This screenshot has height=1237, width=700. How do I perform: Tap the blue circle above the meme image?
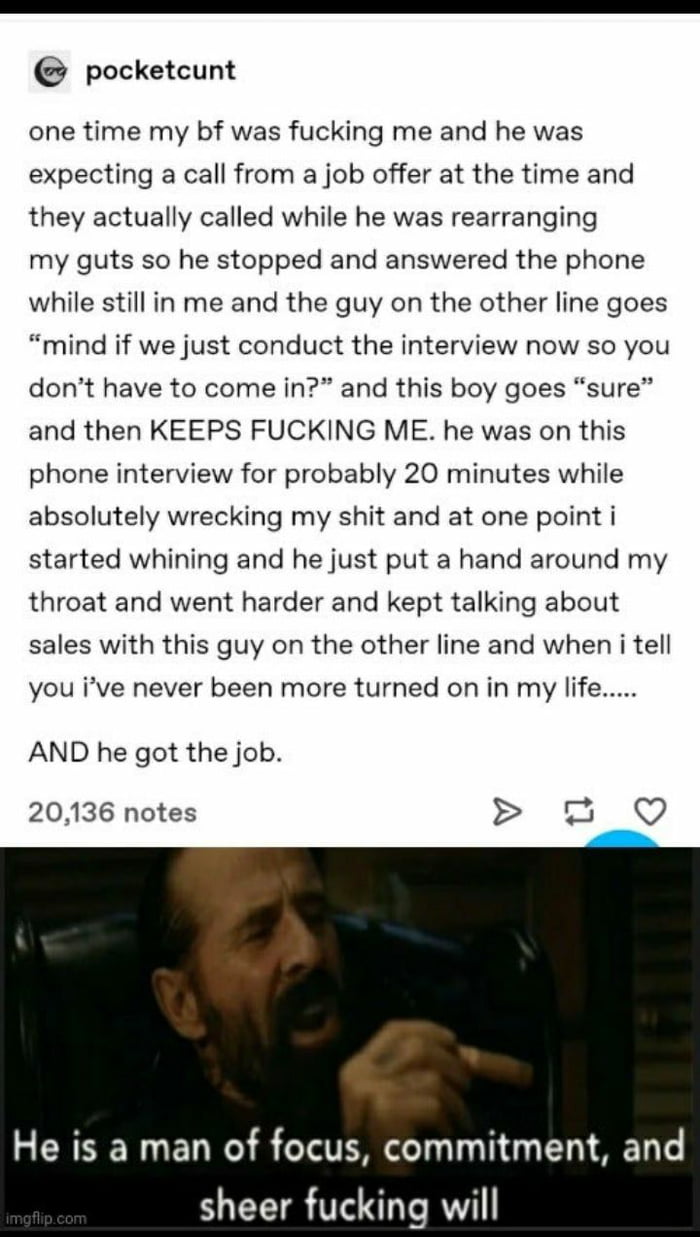[623, 842]
